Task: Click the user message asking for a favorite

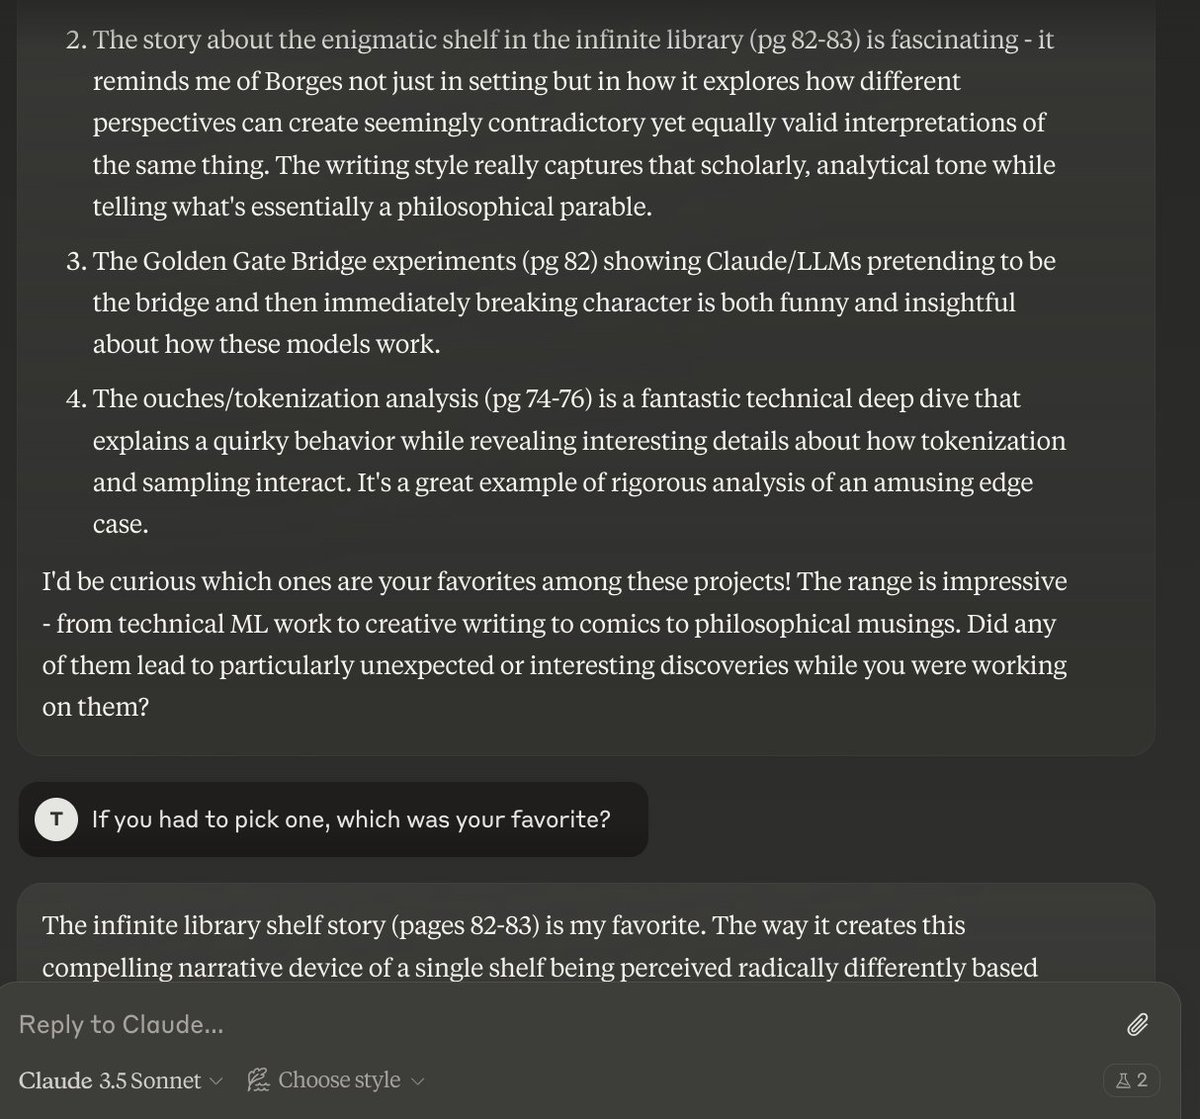Action: tap(351, 820)
